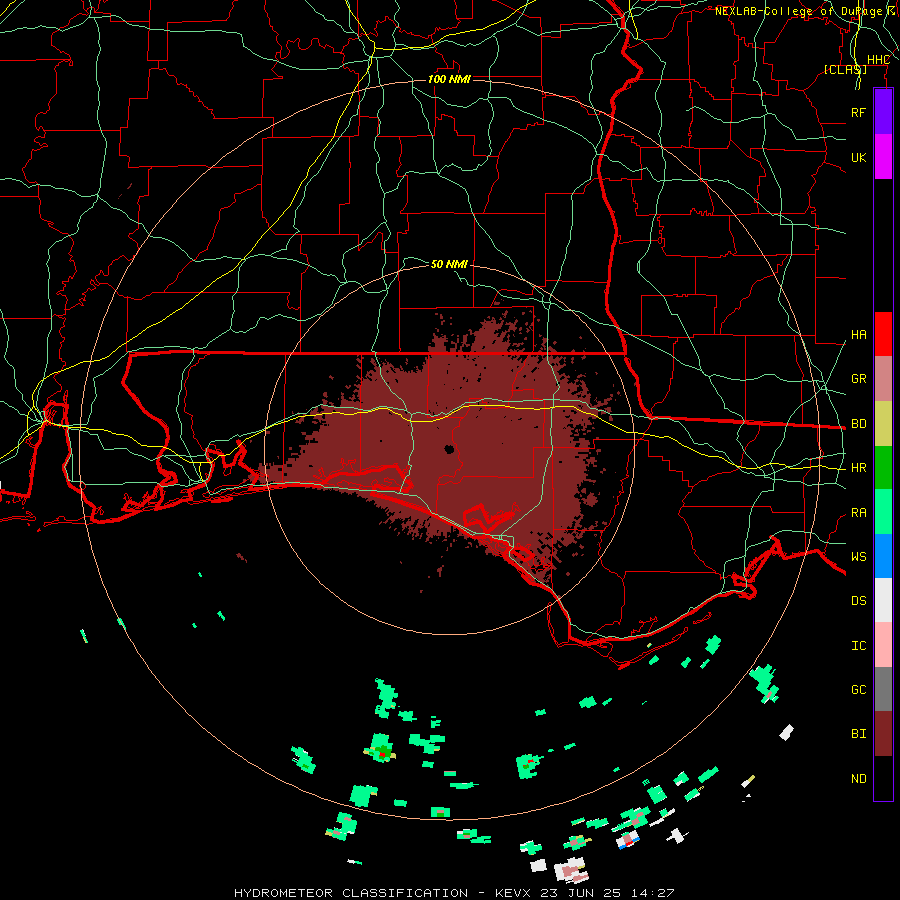Click the HA legend label
Image resolution: width=900 pixels, height=900 pixels.
[x=858, y=334]
